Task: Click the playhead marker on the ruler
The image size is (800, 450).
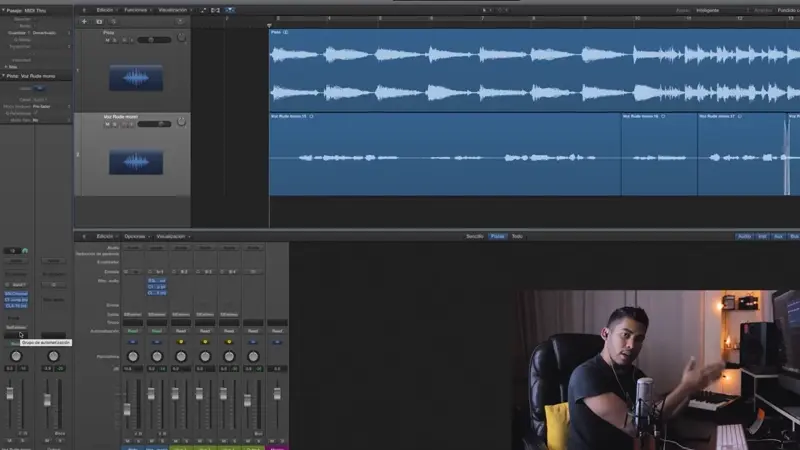Action: [269, 25]
